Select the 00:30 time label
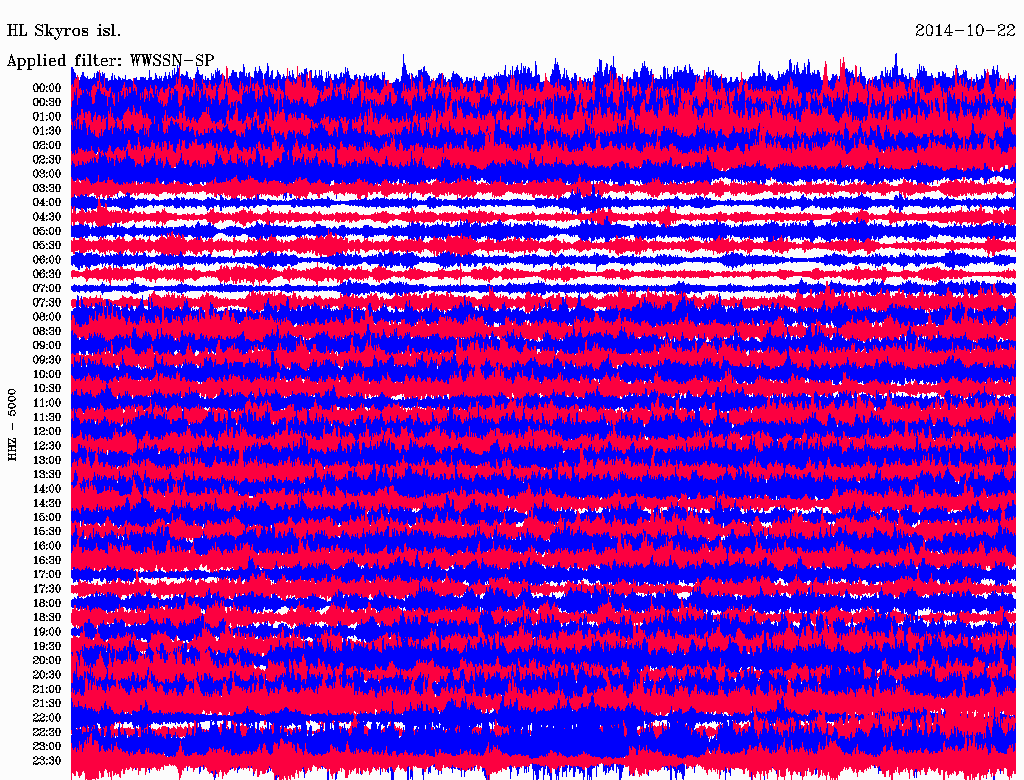 [x=46, y=102]
